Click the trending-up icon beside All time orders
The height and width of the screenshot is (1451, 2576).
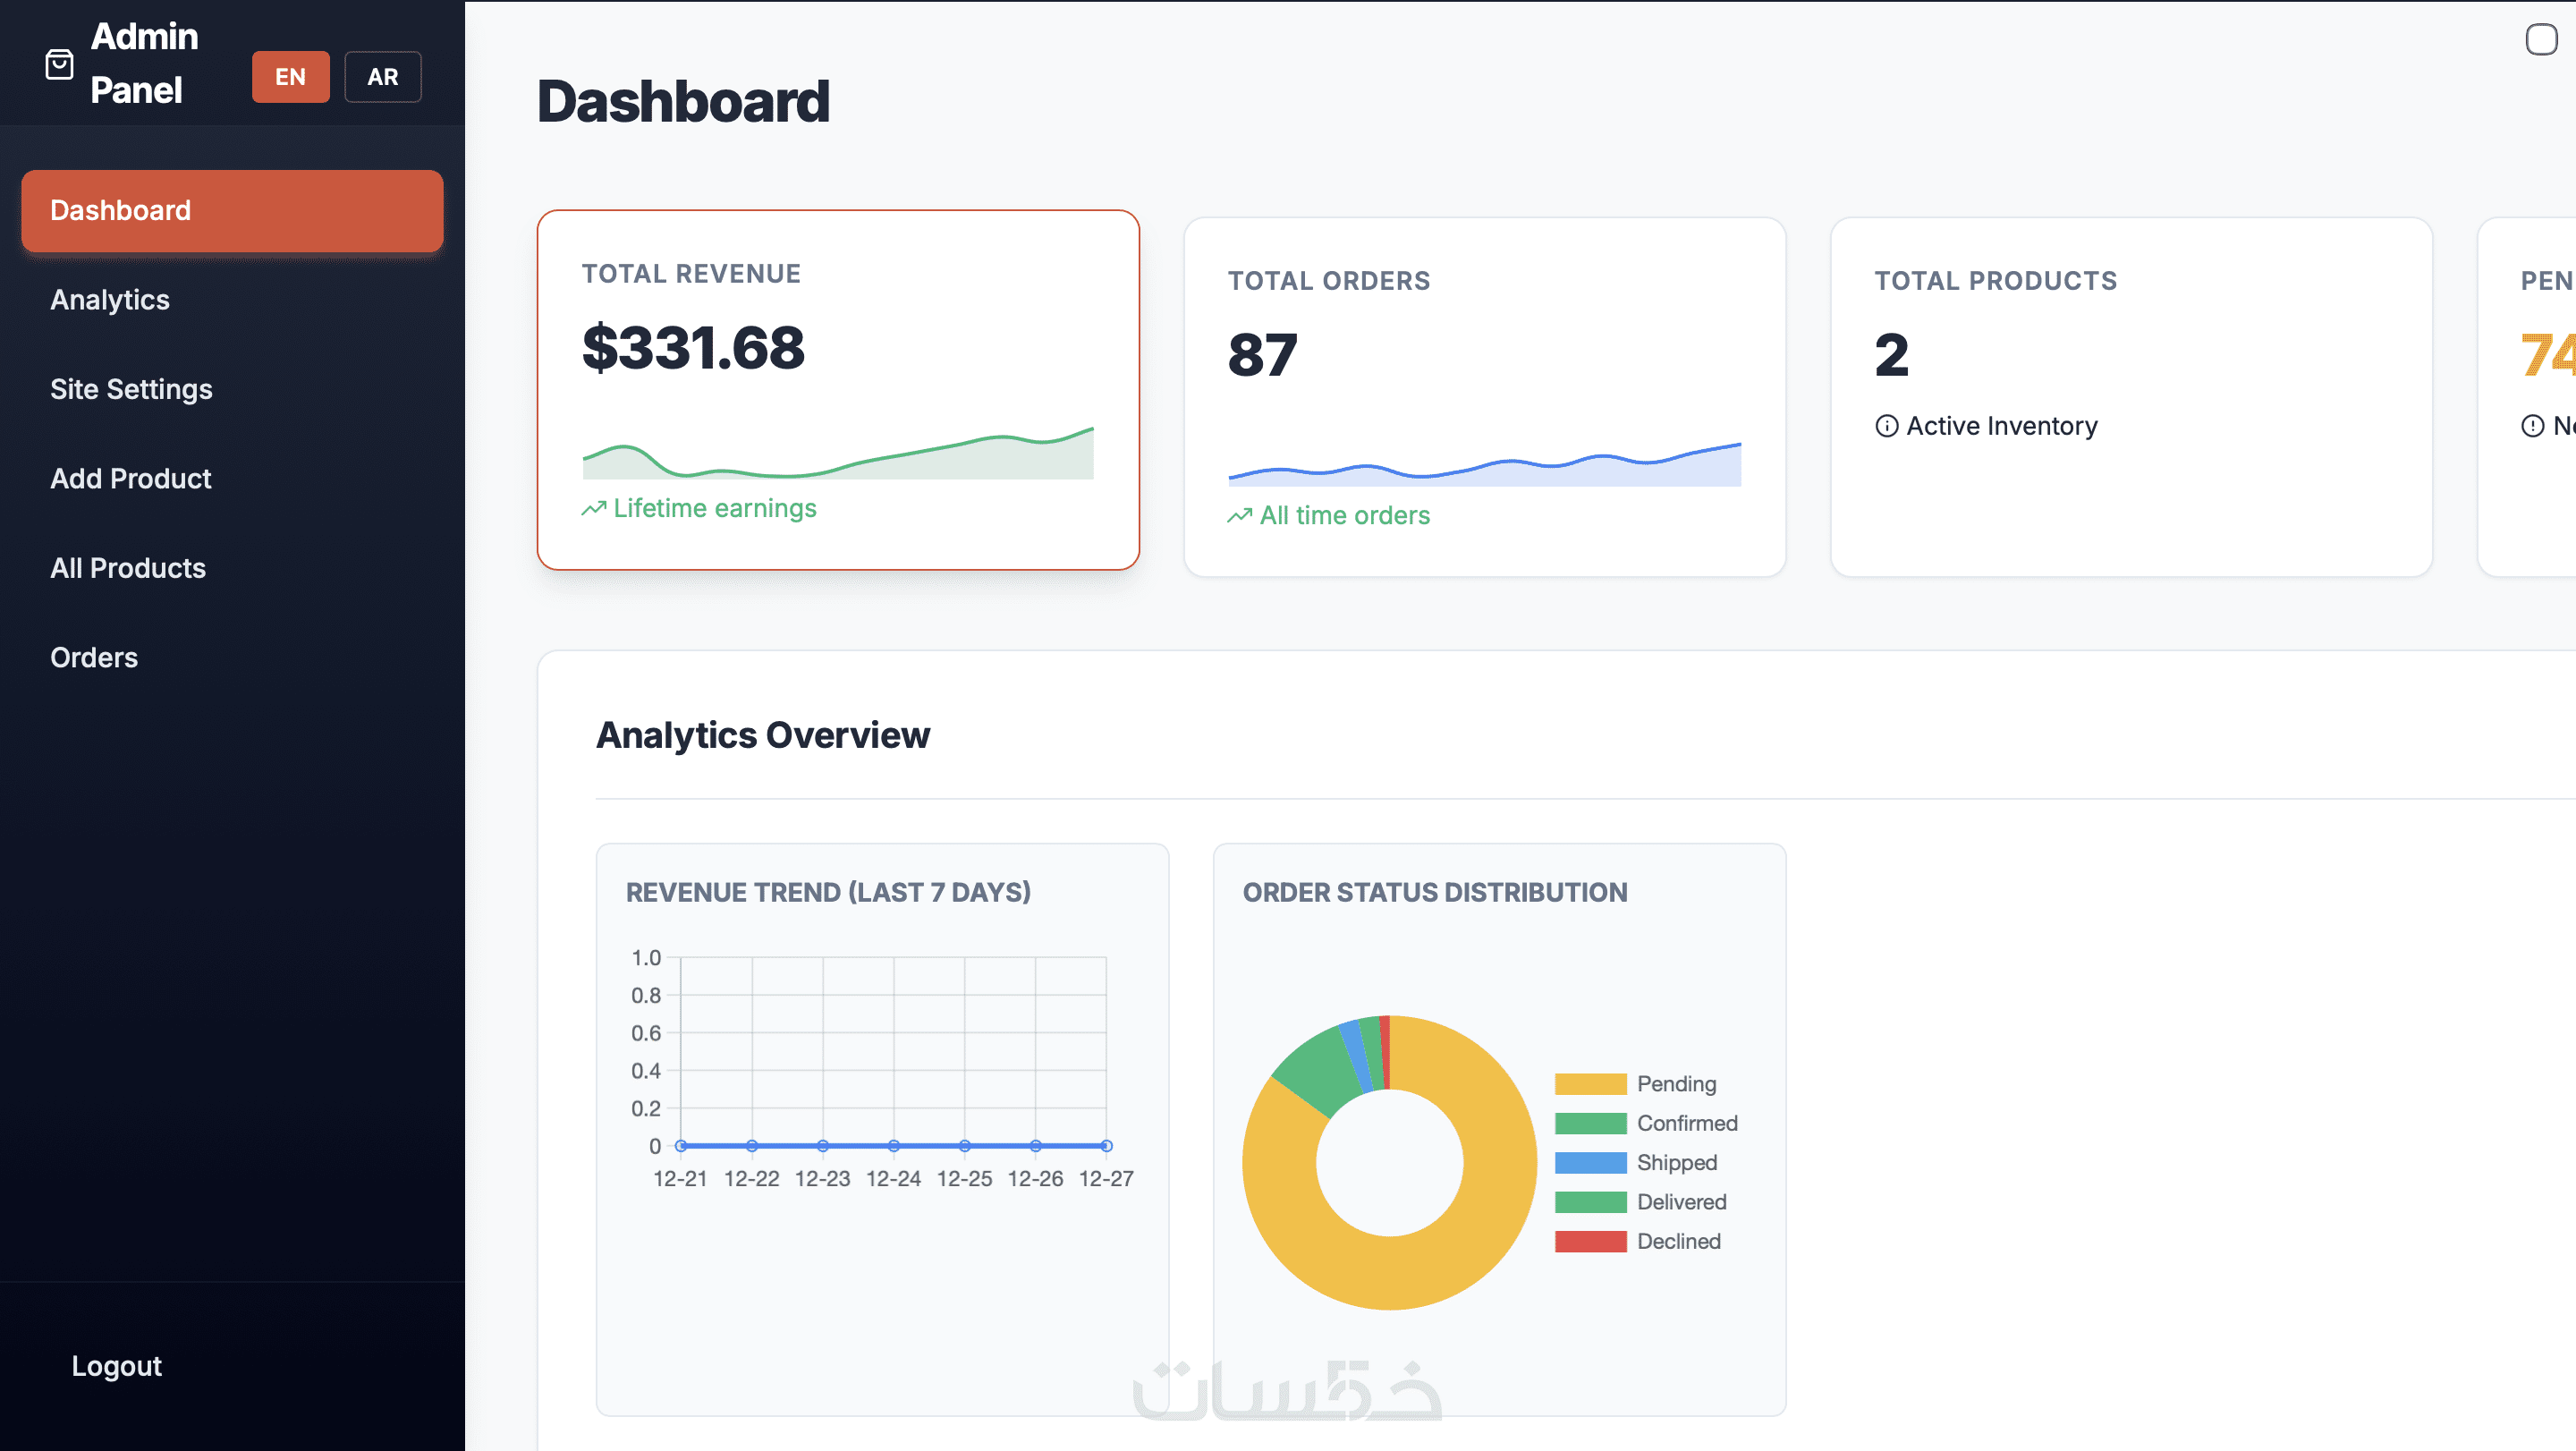pyautogui.click(x=1240, y=516)
